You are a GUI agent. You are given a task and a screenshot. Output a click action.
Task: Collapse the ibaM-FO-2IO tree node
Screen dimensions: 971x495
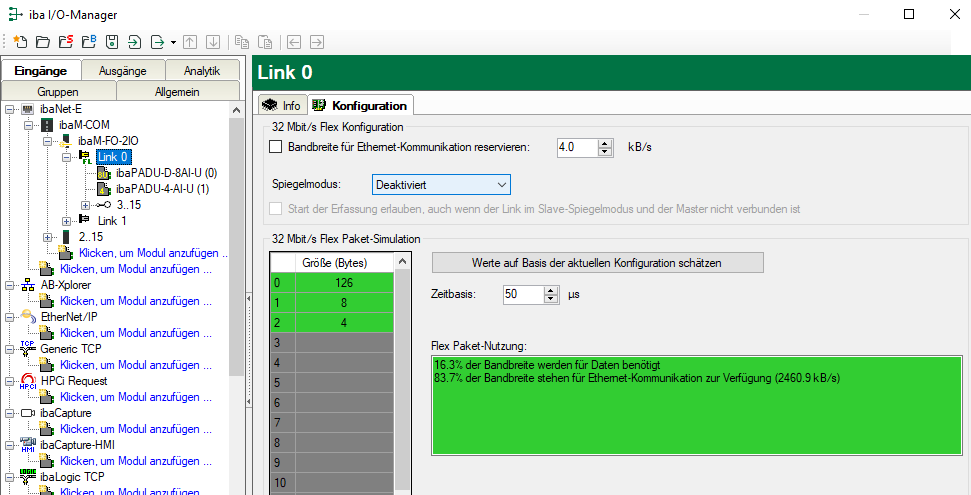pyautogui.click(x=47, y=141)
